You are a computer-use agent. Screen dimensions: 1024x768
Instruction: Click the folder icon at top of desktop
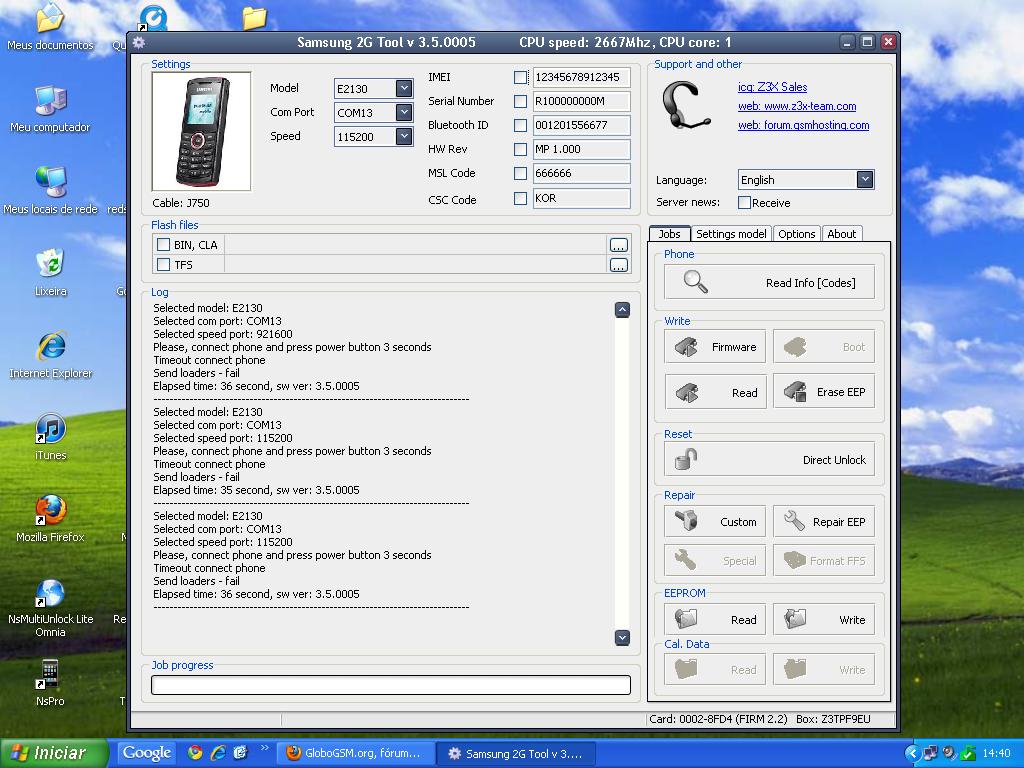pyautogui.click(x=254, y=18)
